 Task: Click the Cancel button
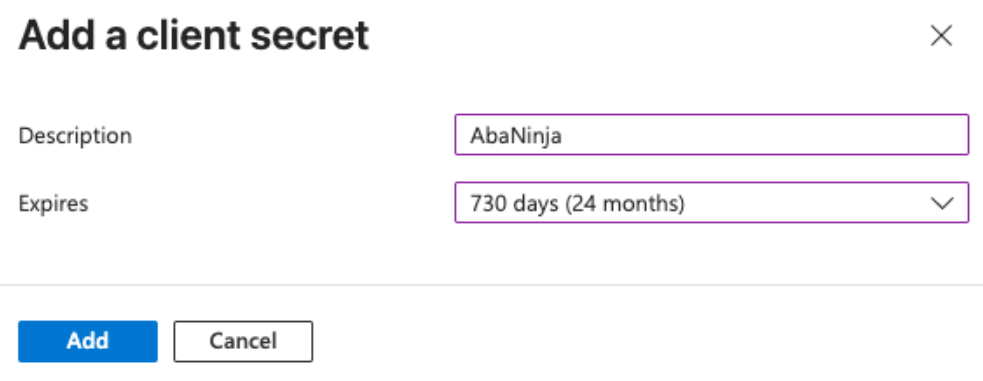(243, 341)
